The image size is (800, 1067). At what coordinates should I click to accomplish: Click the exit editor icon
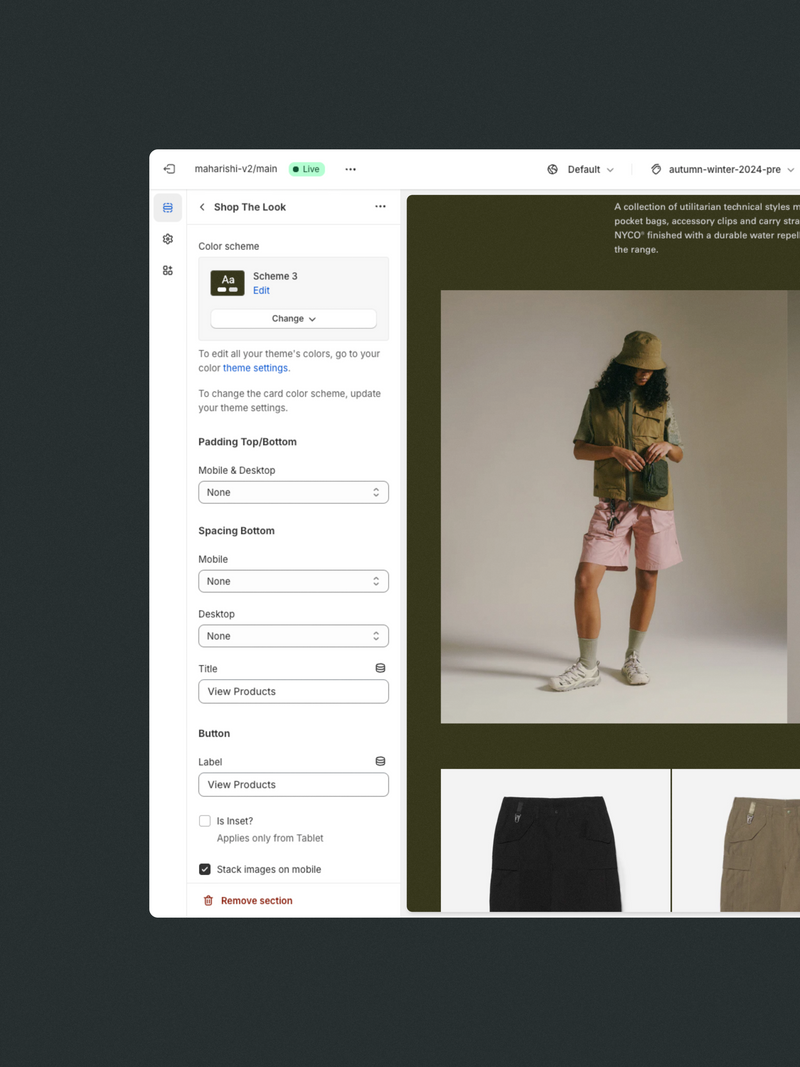point(169,170)
